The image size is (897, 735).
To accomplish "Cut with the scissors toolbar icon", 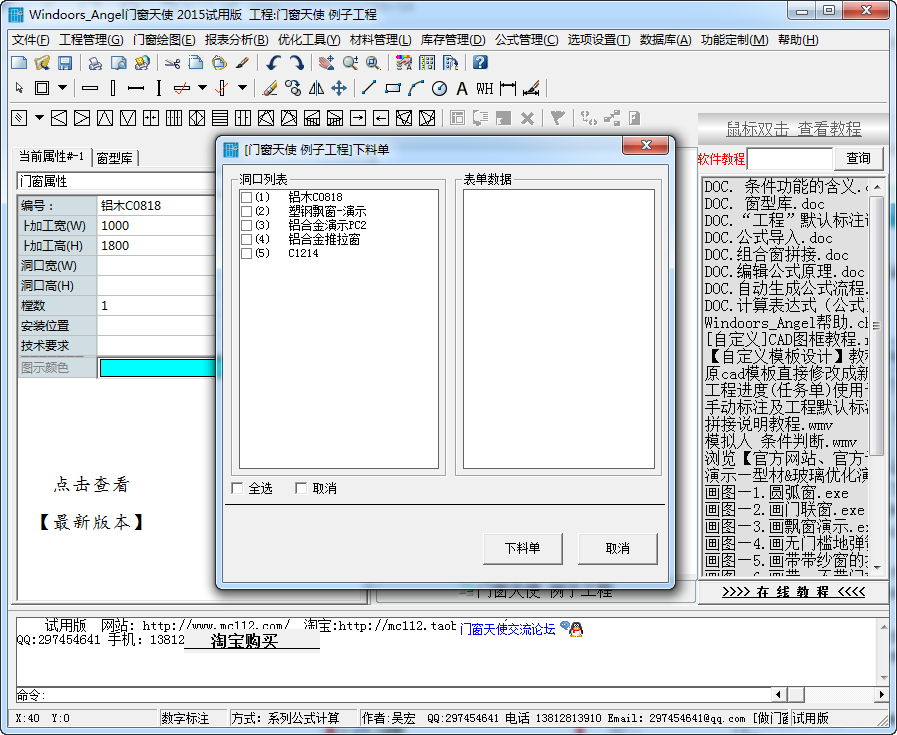I will pyautogui.click(x=172, y=62).
